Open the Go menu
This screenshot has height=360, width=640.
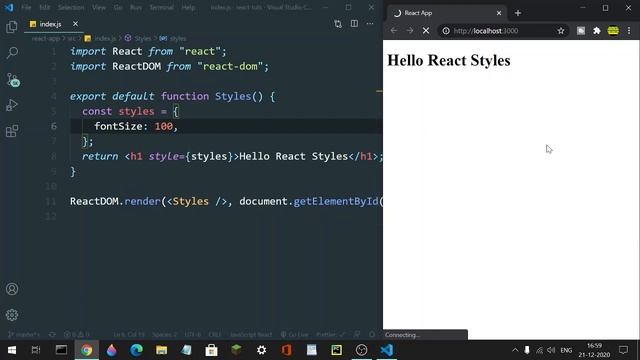[x=118, y=7]
